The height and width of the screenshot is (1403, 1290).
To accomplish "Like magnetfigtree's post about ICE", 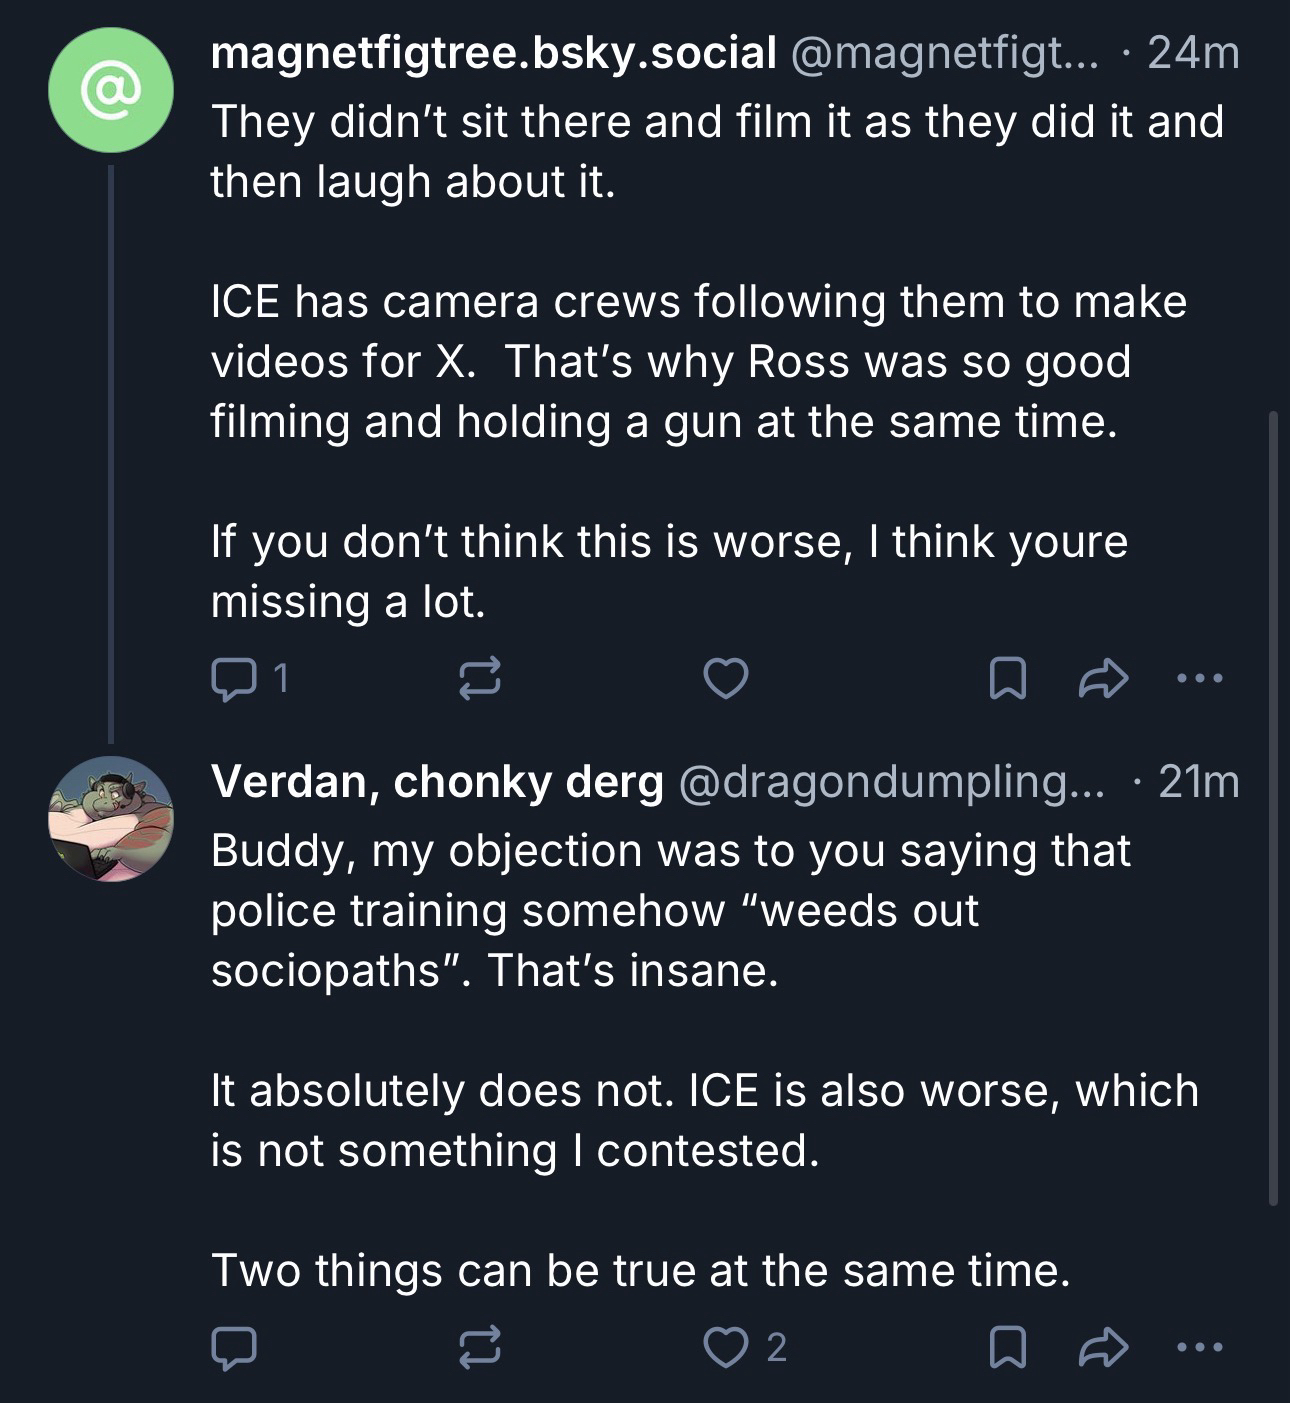I will (x=726, y=680).
